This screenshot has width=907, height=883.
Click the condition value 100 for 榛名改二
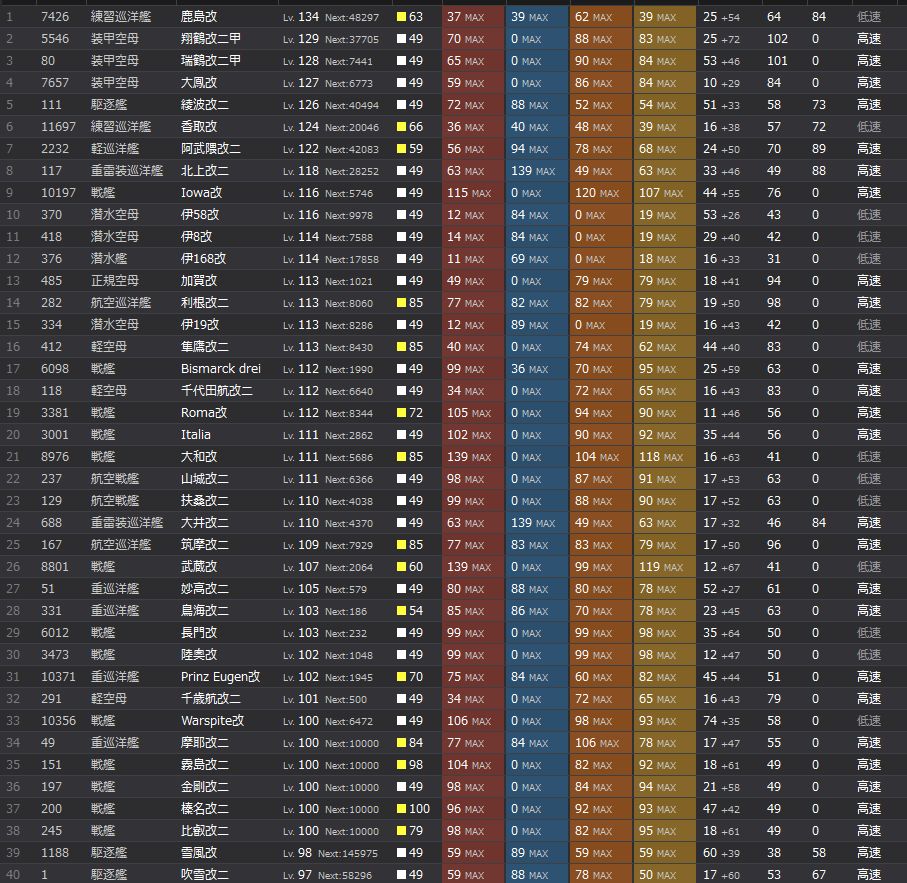[x=419, y=808]
